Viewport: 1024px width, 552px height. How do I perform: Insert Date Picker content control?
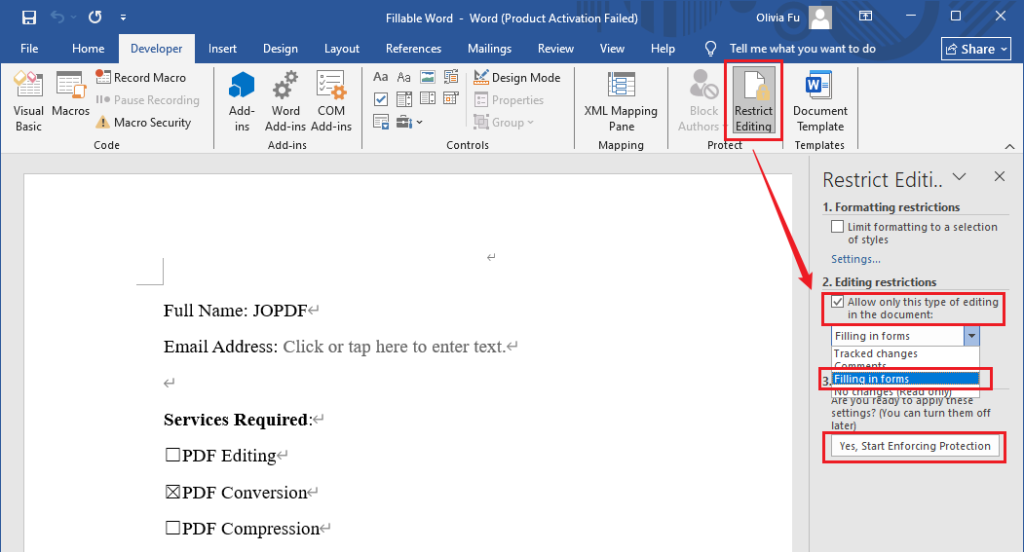451,99
